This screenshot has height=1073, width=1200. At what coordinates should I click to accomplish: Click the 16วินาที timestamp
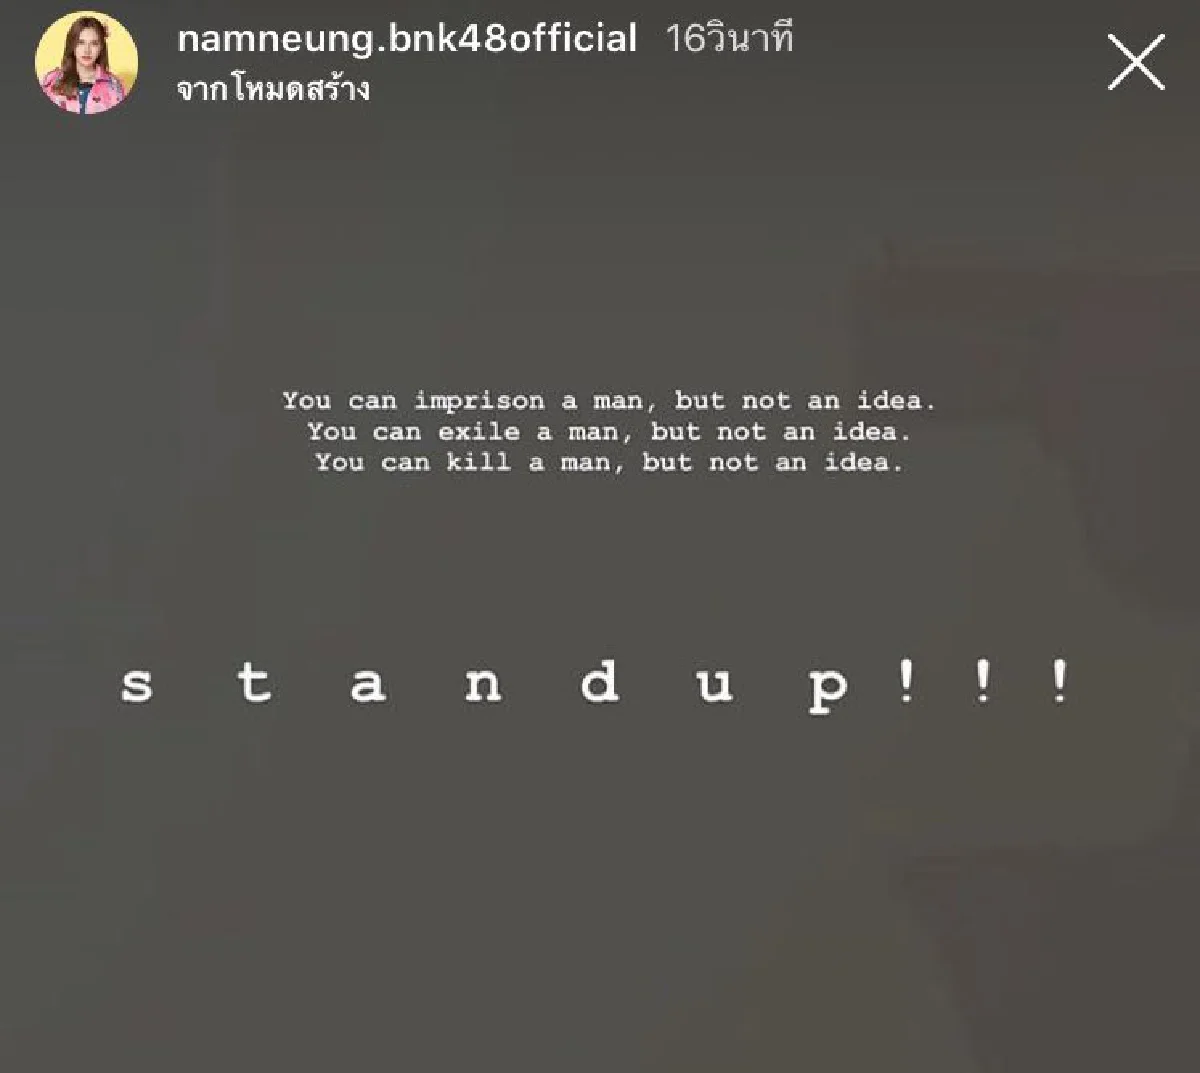[729, 39]
